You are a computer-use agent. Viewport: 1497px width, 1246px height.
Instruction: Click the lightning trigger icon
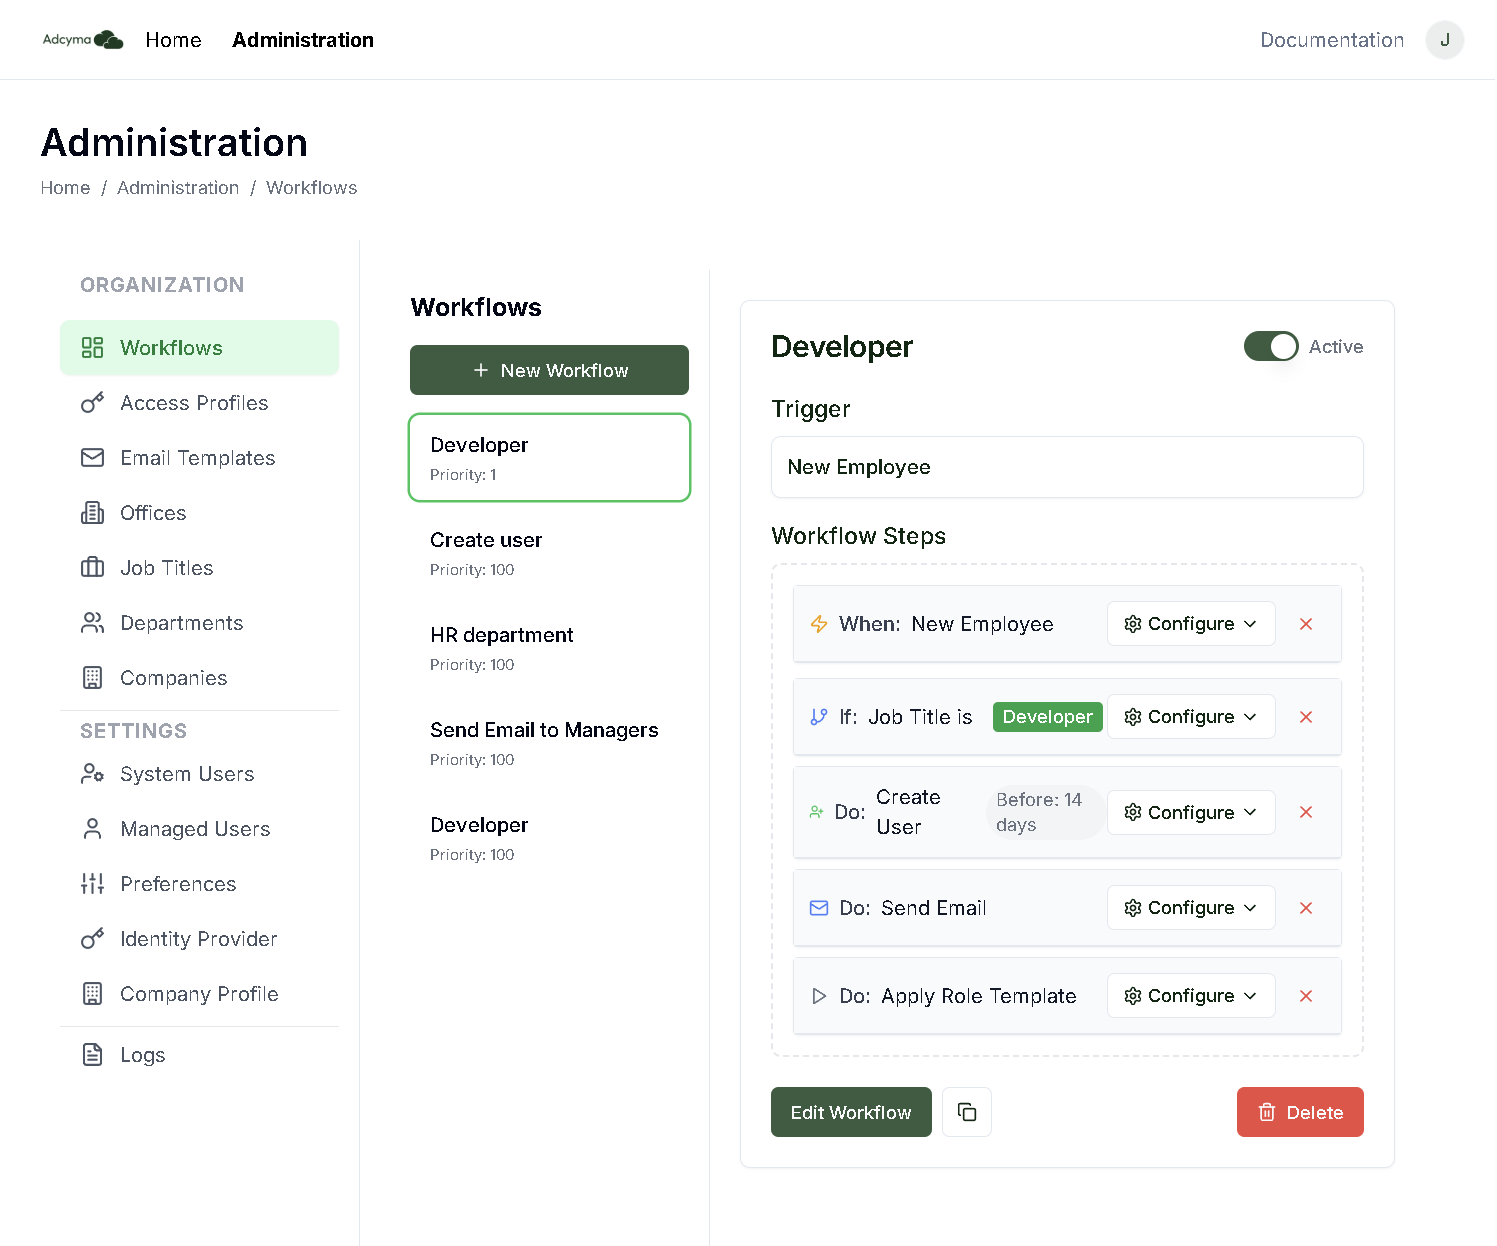[x=819, y=624]
